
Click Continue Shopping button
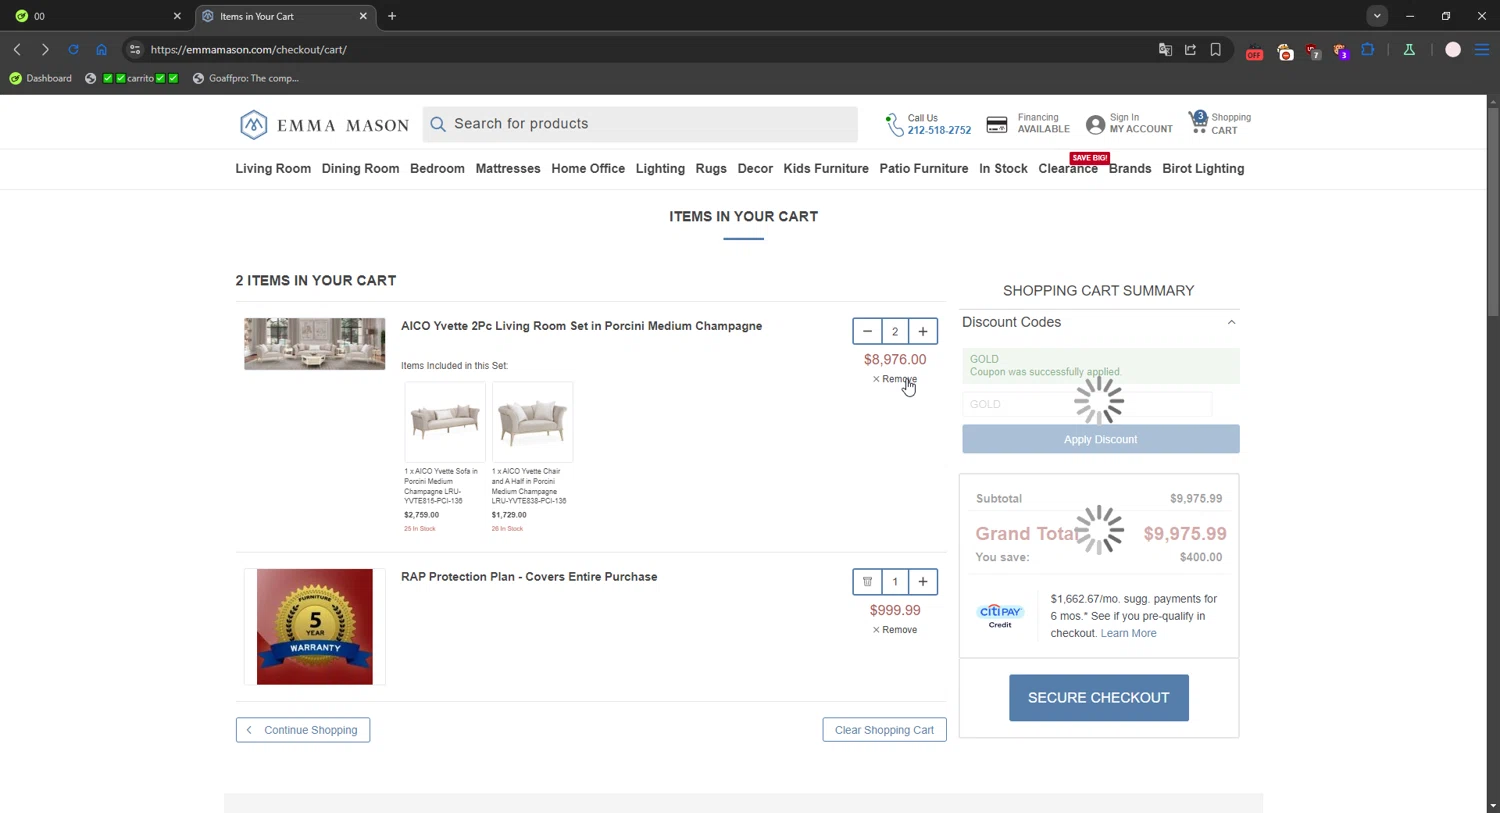point(303,730)
